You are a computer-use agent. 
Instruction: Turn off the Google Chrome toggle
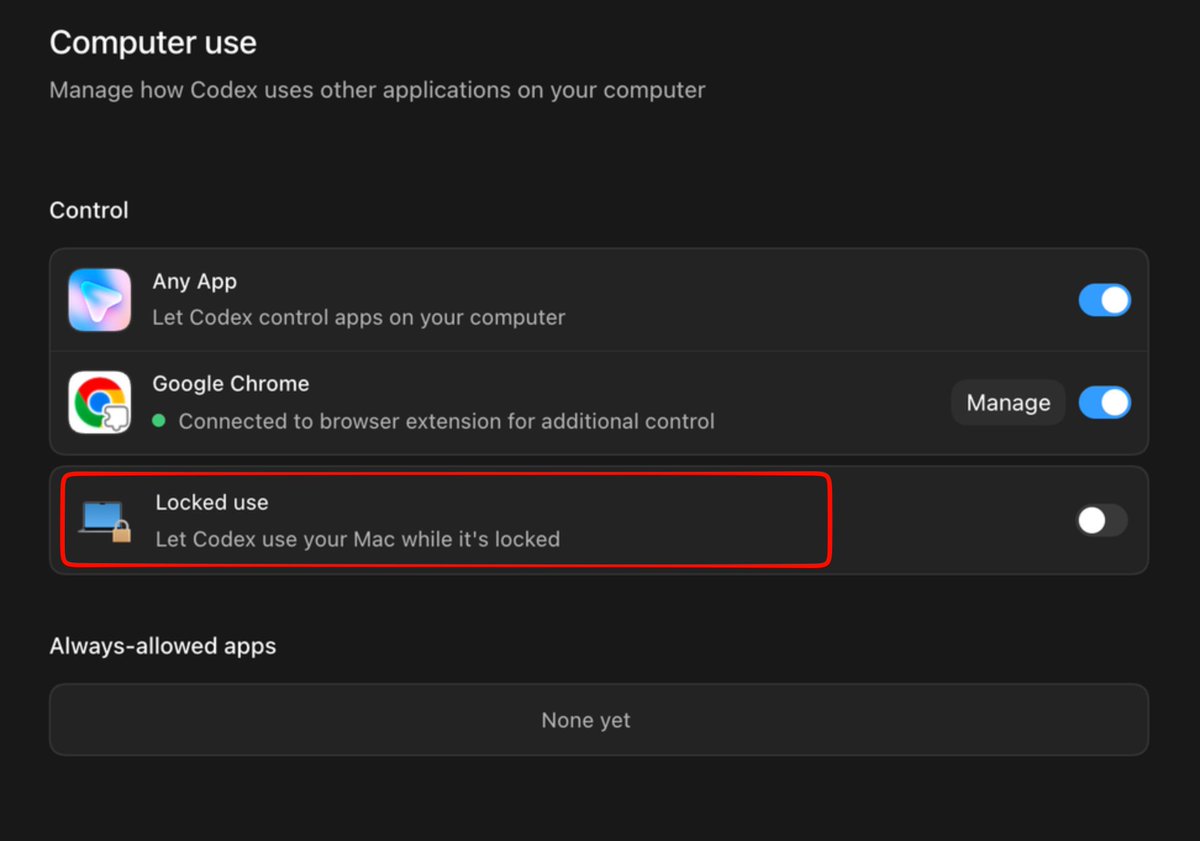point(1105,402)
